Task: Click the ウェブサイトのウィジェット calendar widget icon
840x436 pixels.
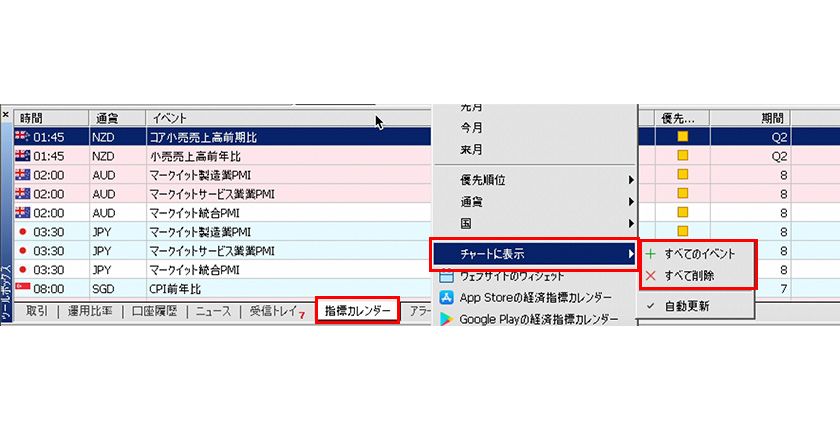Action: click(446, 276)
